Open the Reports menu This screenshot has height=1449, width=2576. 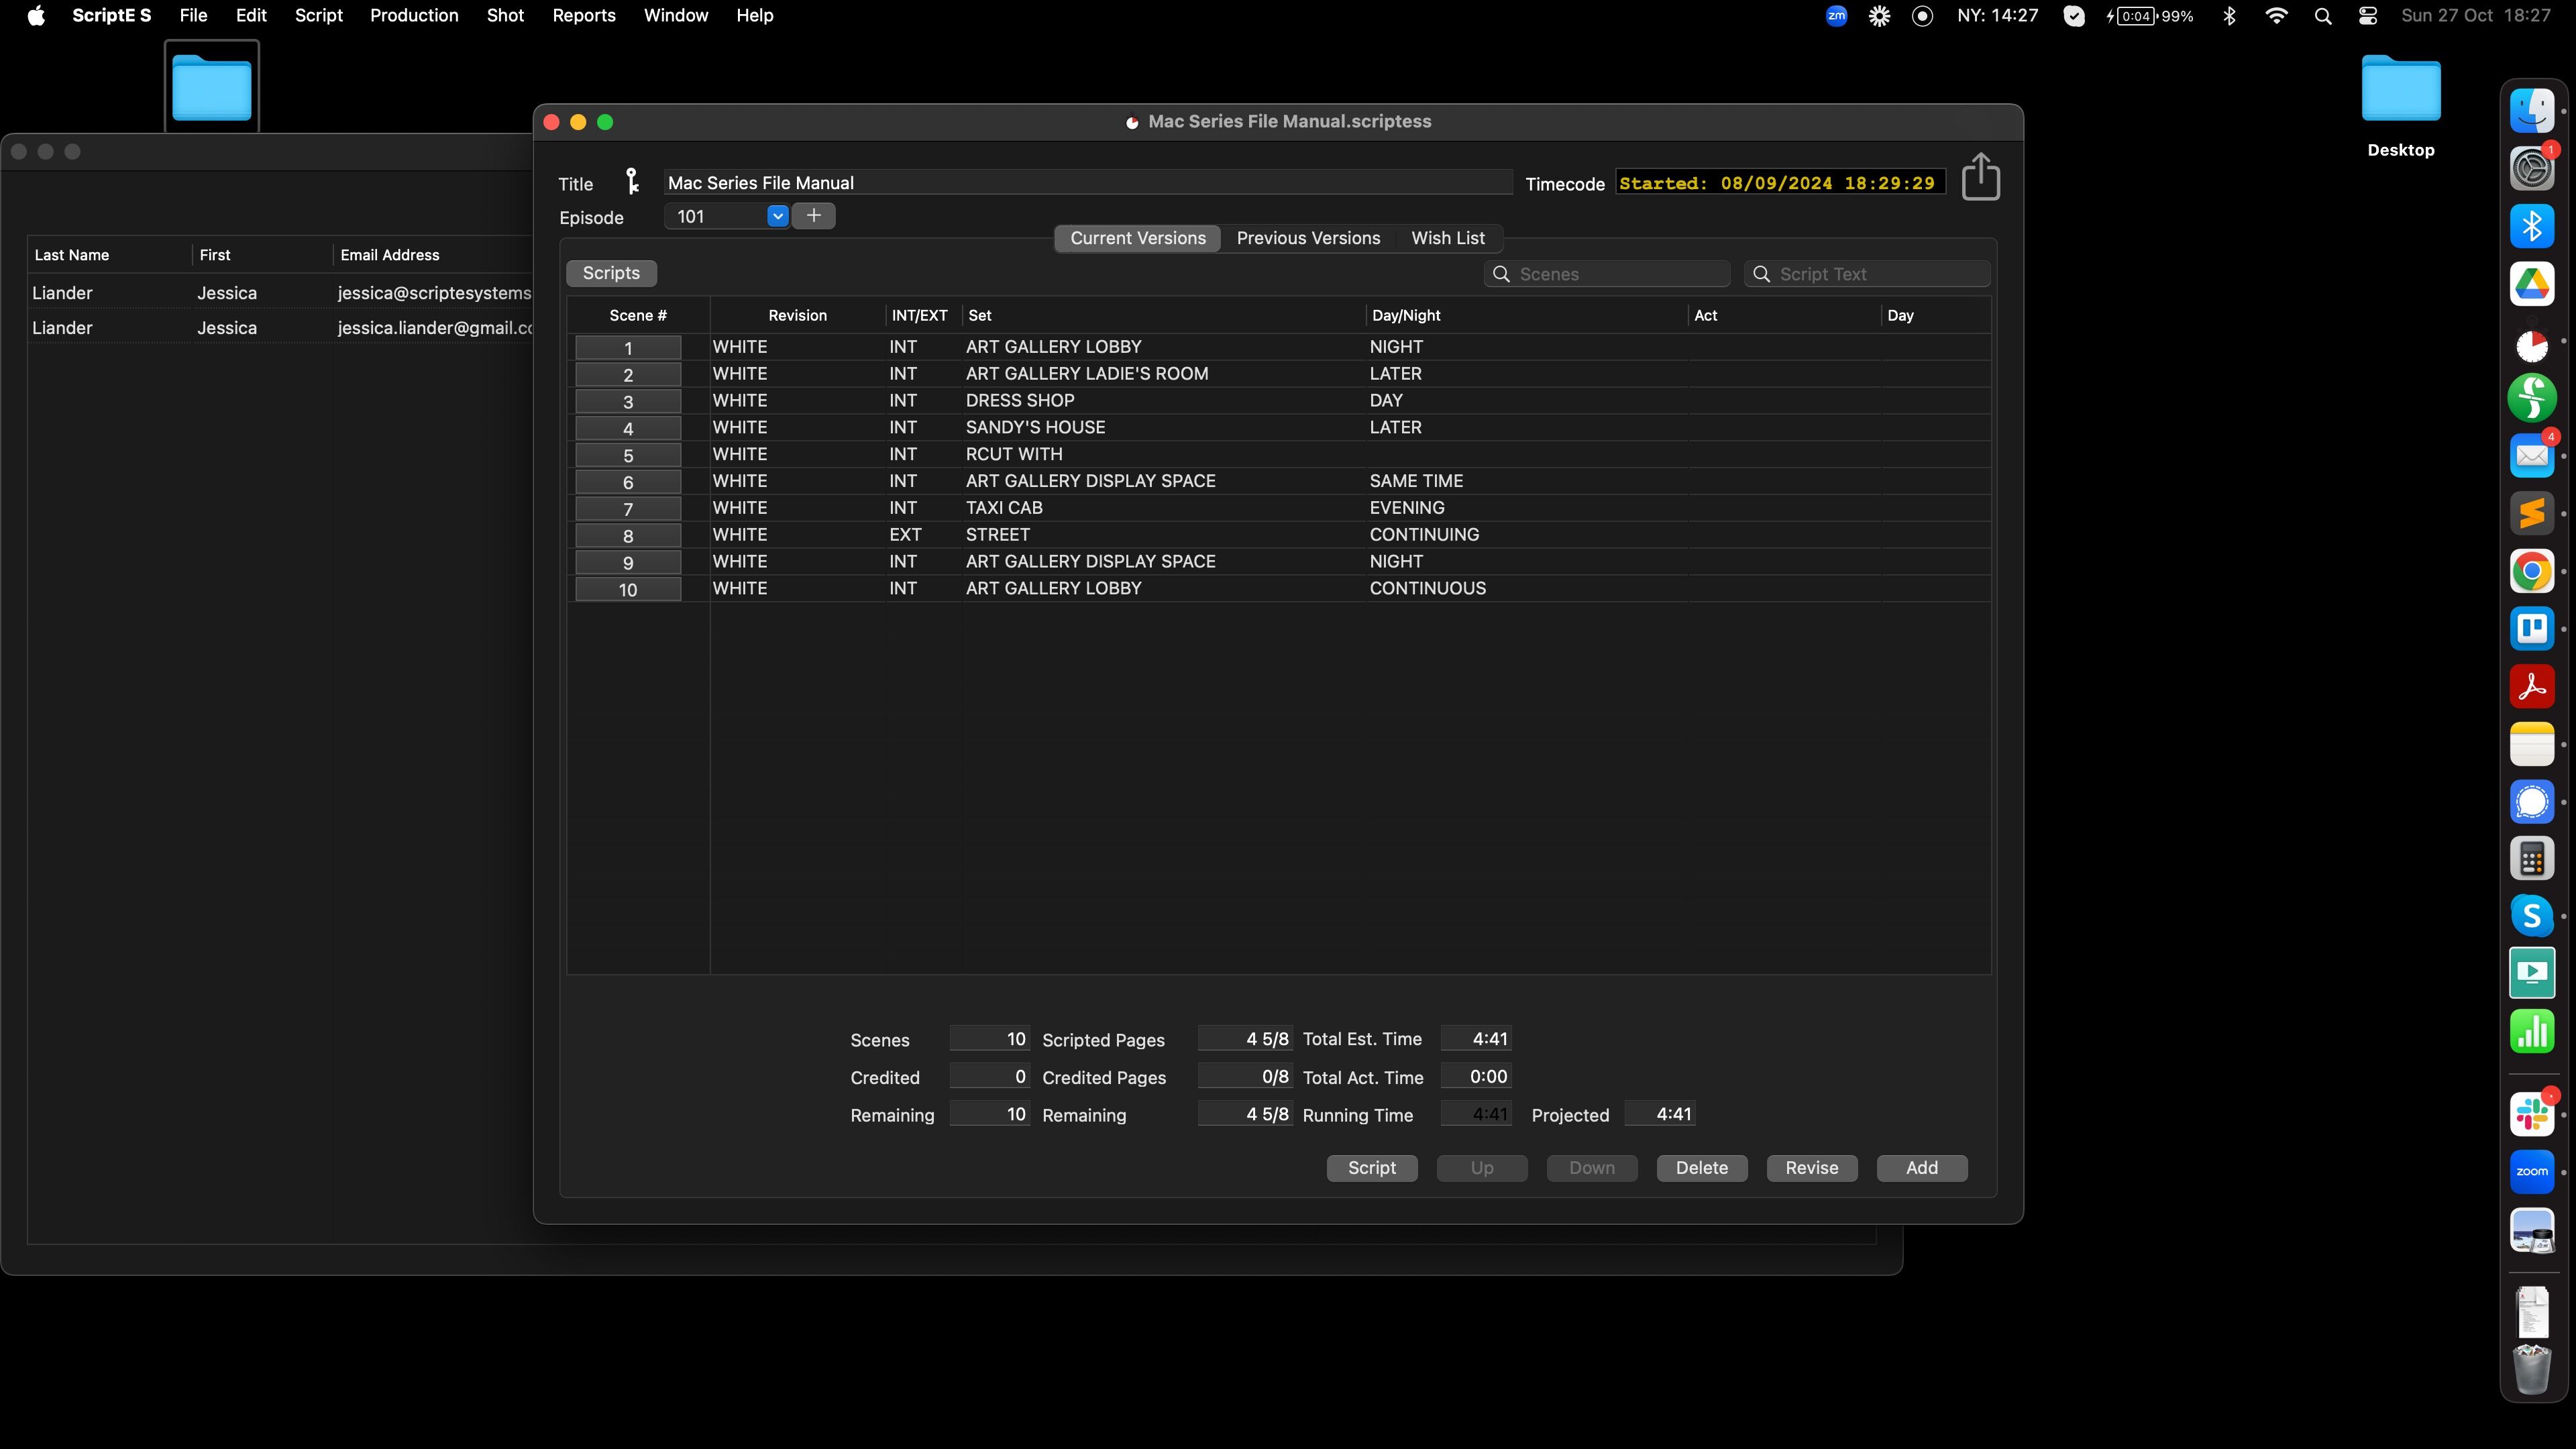click(x=583, y=16)
